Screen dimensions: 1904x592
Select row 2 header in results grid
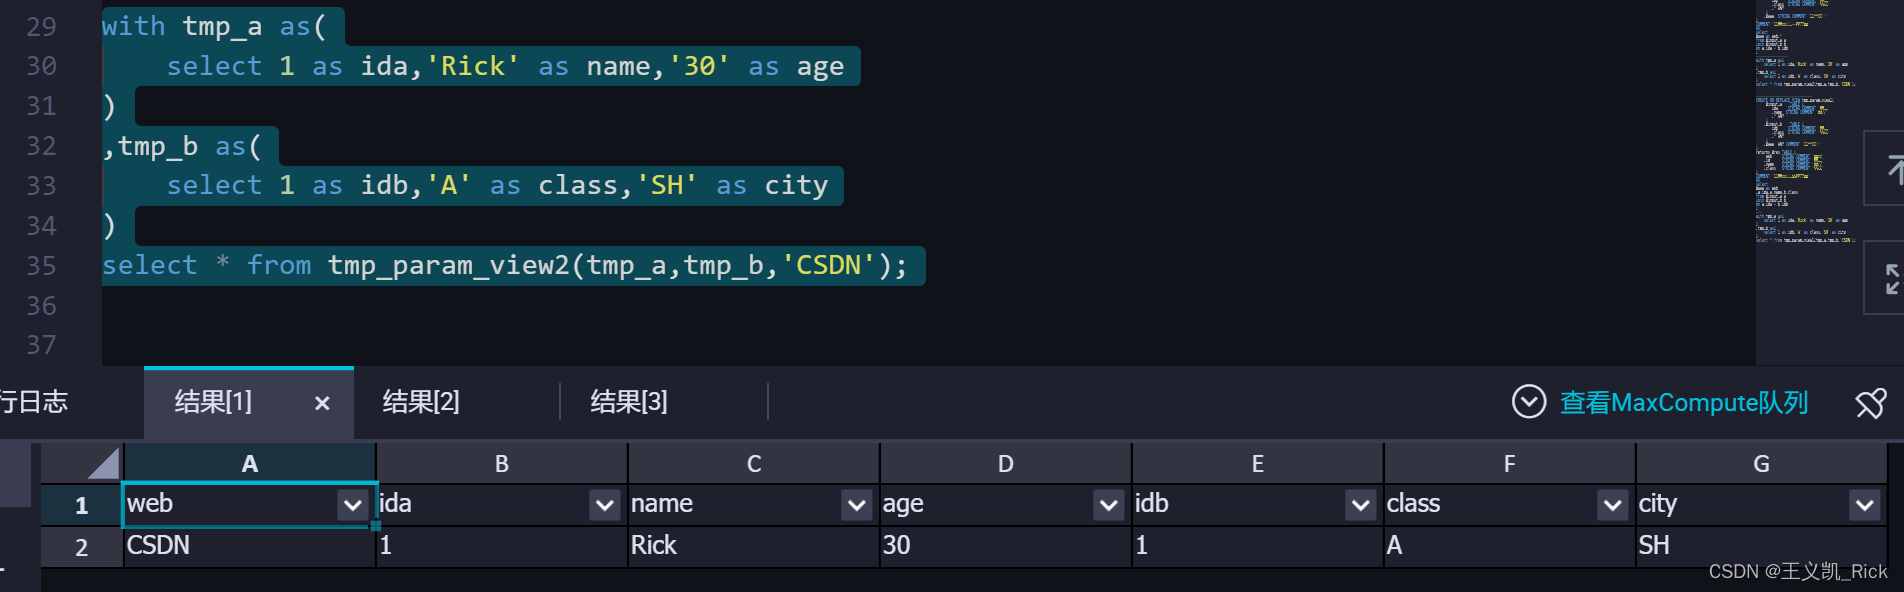pos(81,547)
